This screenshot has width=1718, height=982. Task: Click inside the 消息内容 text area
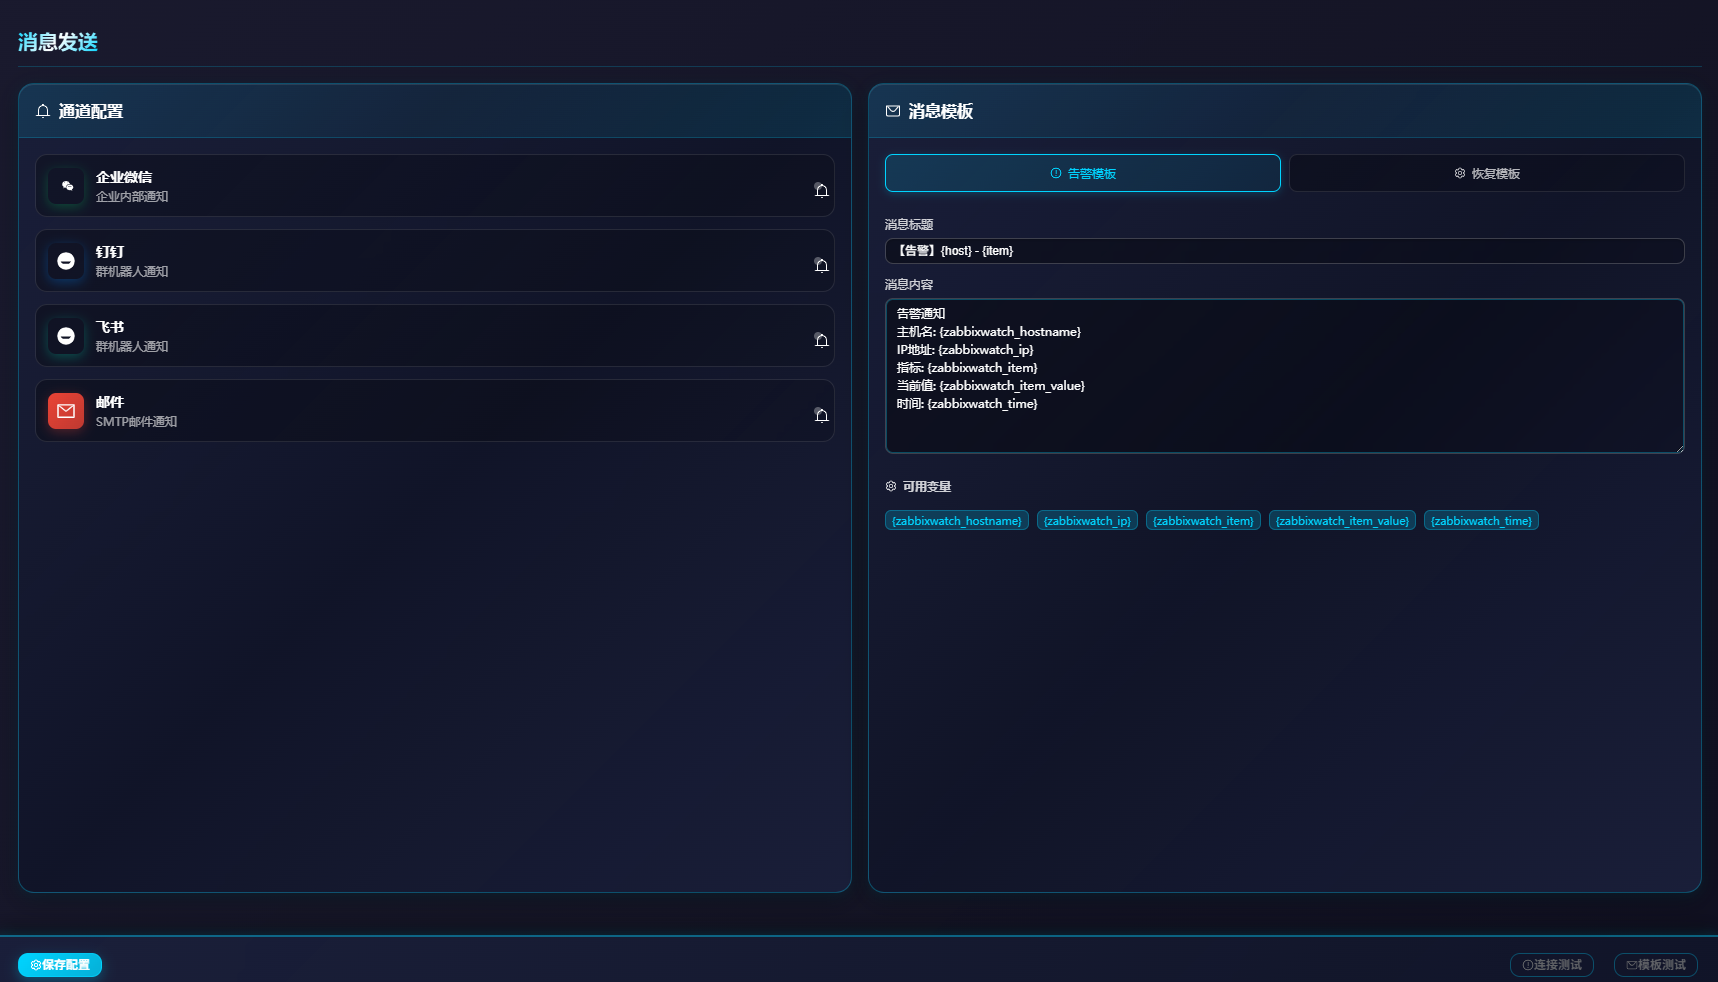coord(1284,376)
